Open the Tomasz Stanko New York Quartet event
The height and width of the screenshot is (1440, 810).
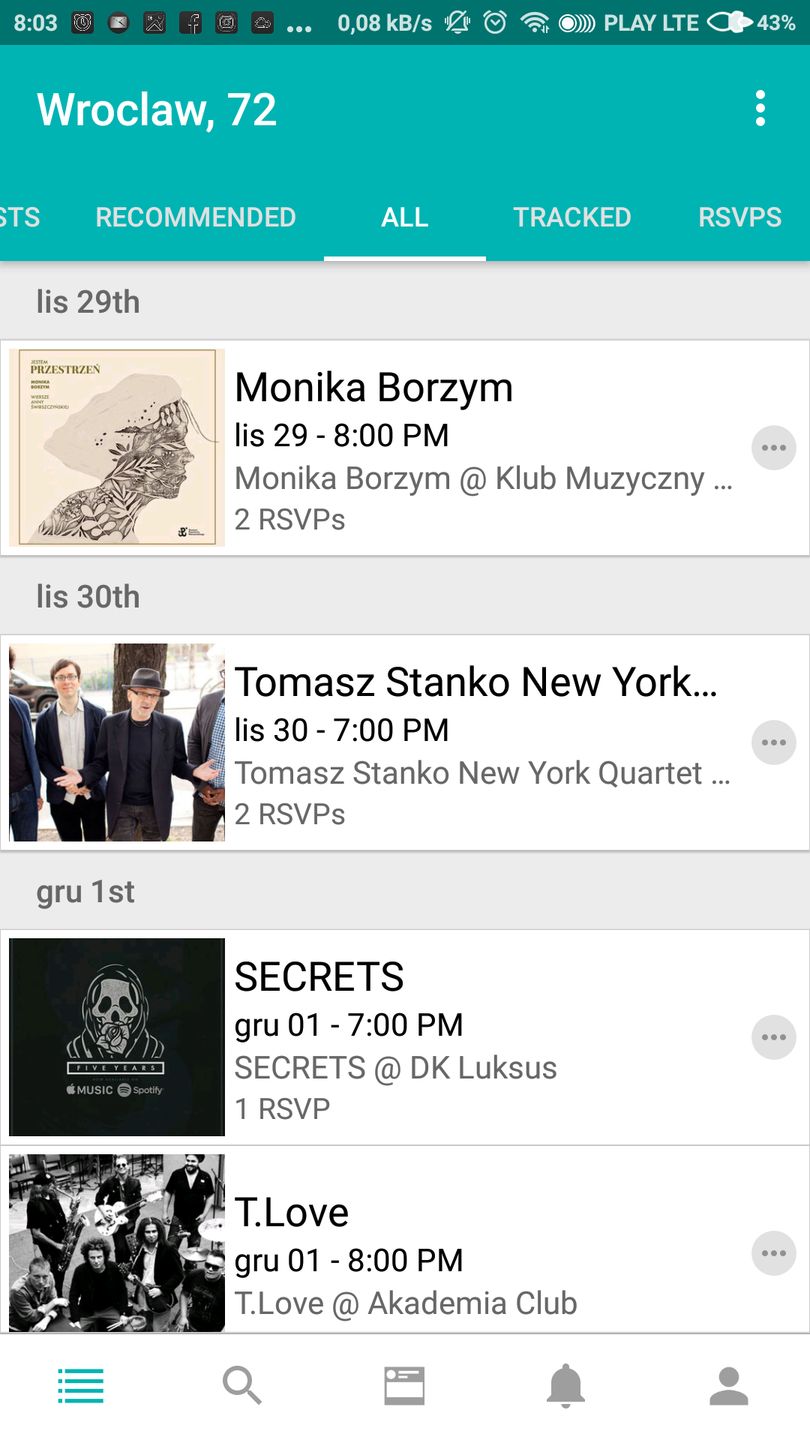475,683
